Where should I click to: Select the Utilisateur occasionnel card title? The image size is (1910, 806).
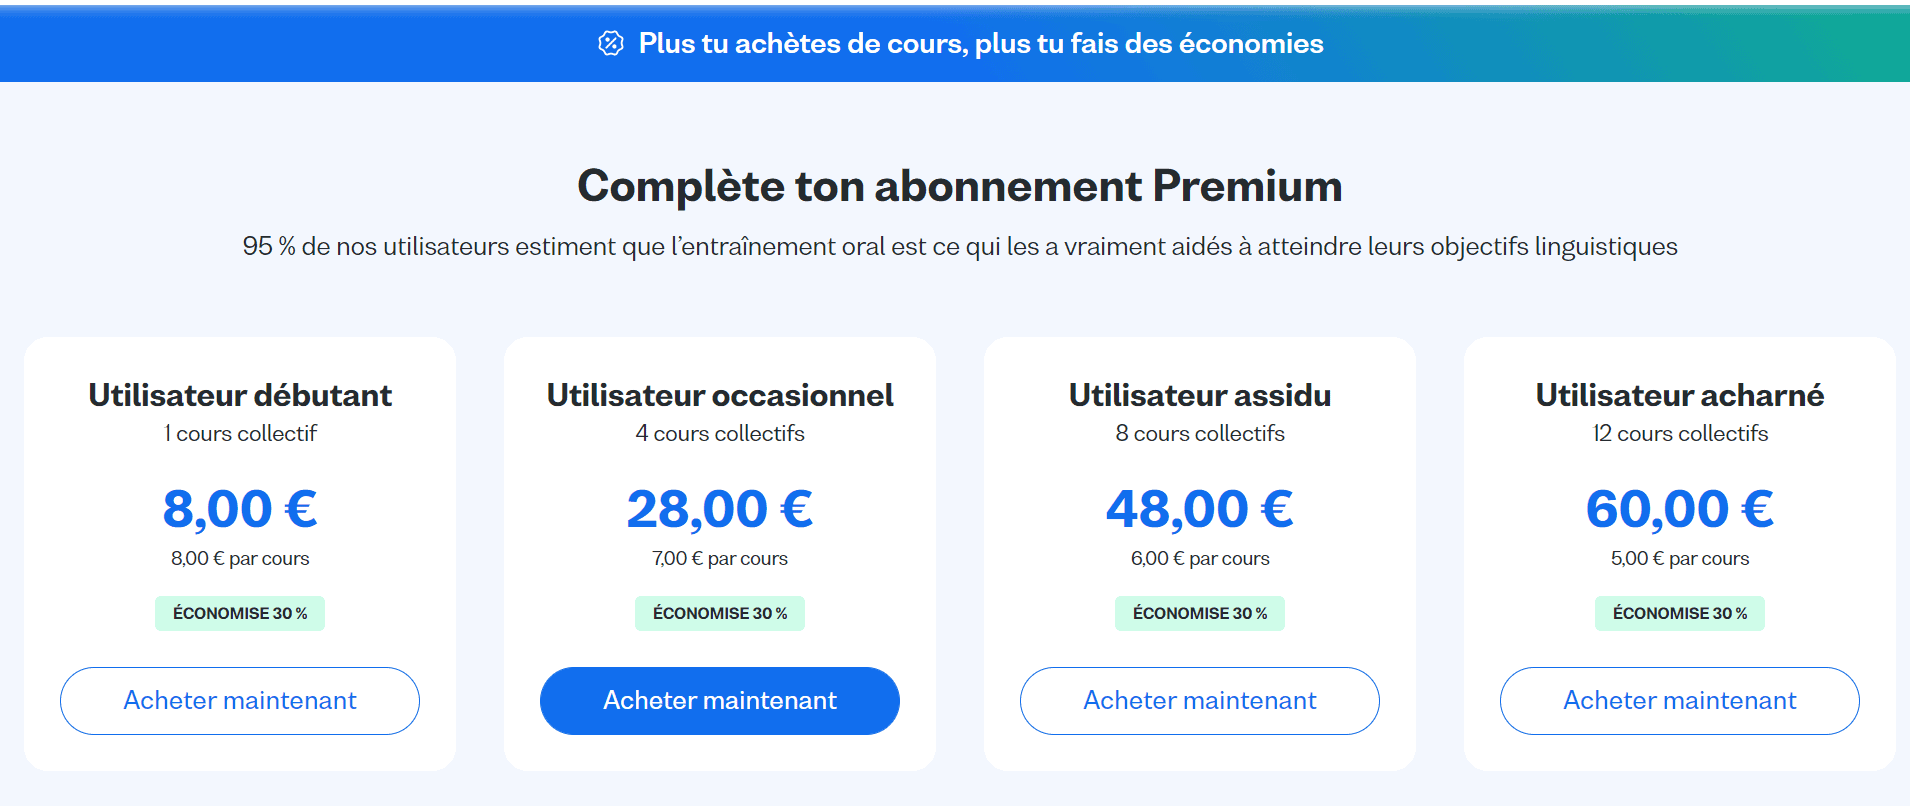719,394
